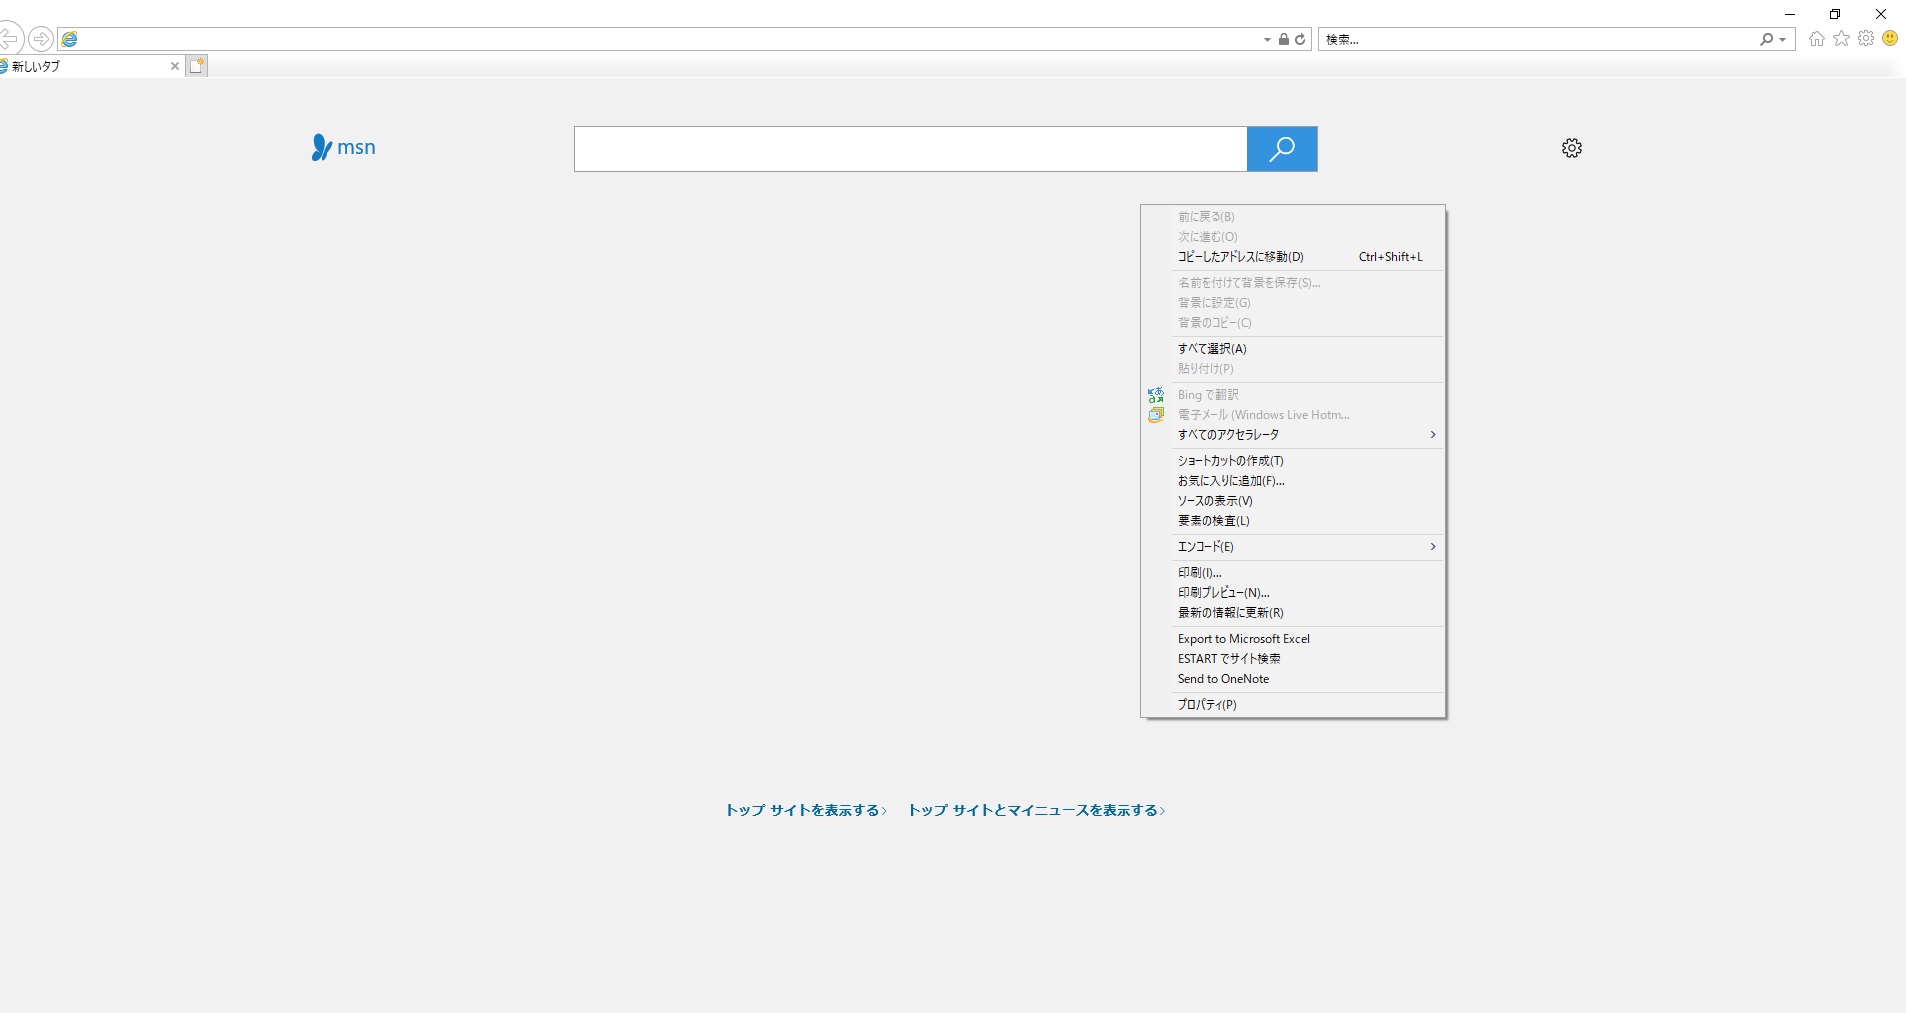Open Favorites star icon
Viewport: 1906px width, 1013px height.
click(1841, 39)
